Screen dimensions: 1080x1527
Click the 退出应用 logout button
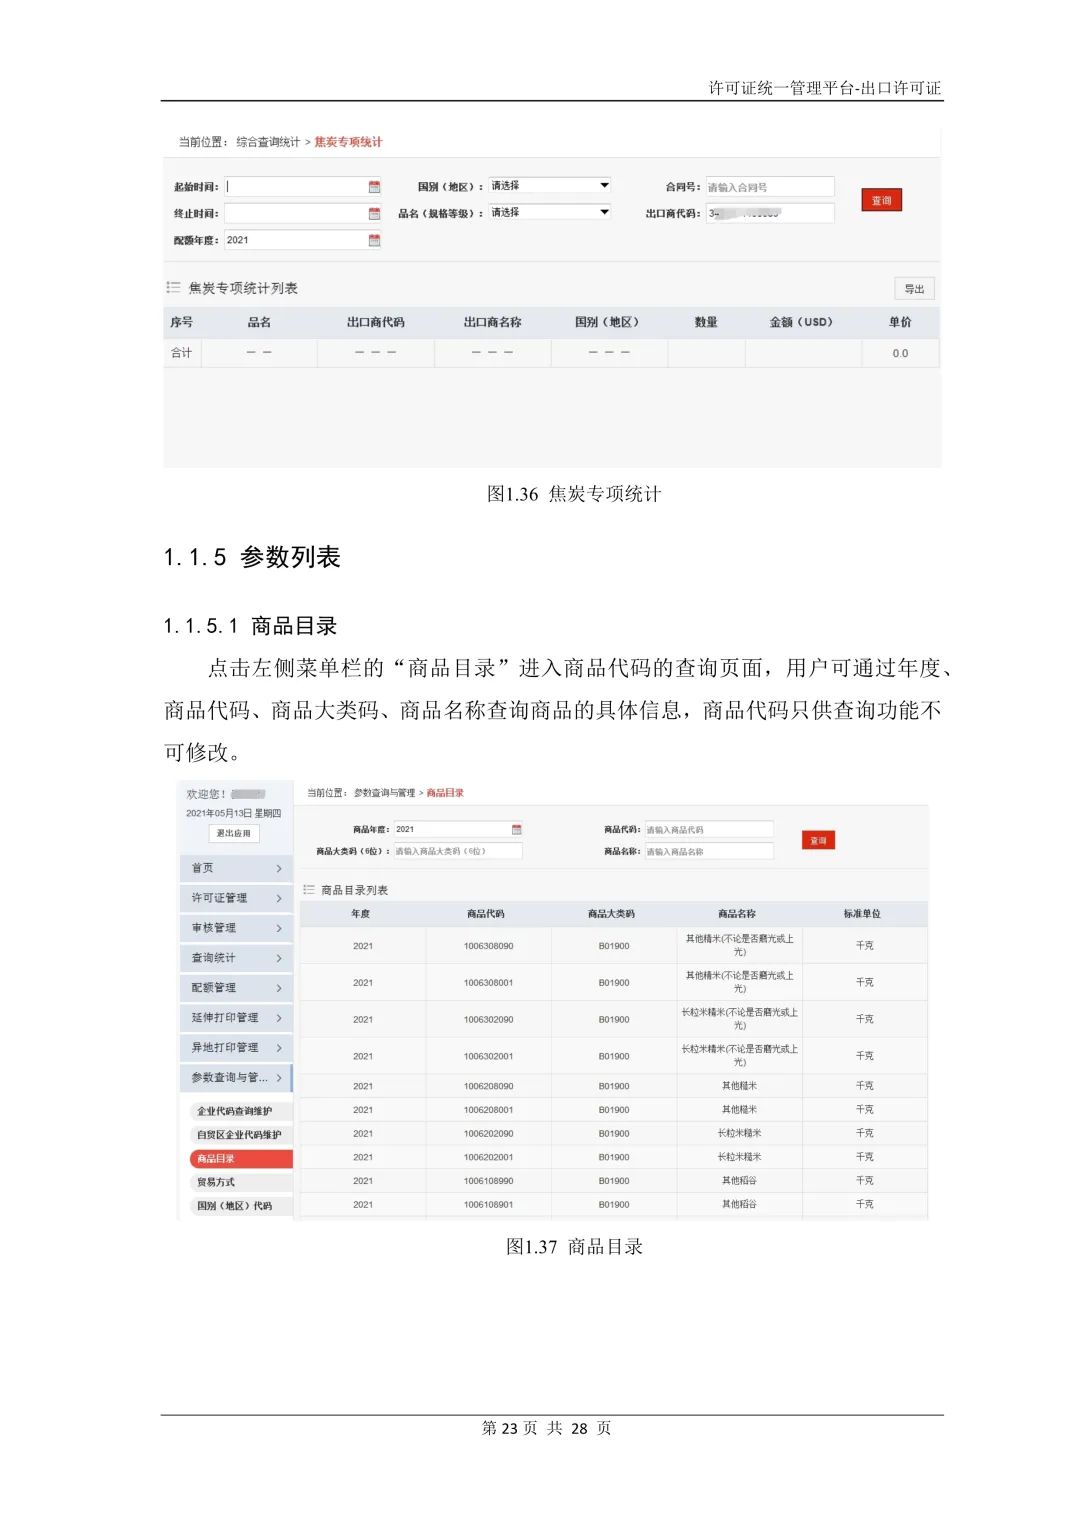click(x=234, y=833)
